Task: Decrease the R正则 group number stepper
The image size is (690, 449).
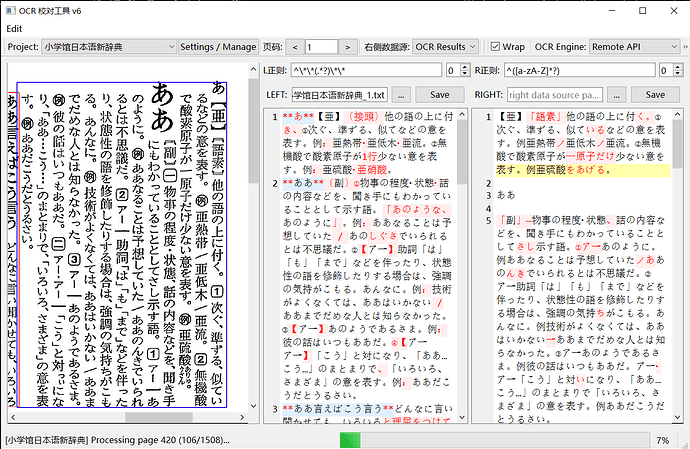Action: coord(678,74)
